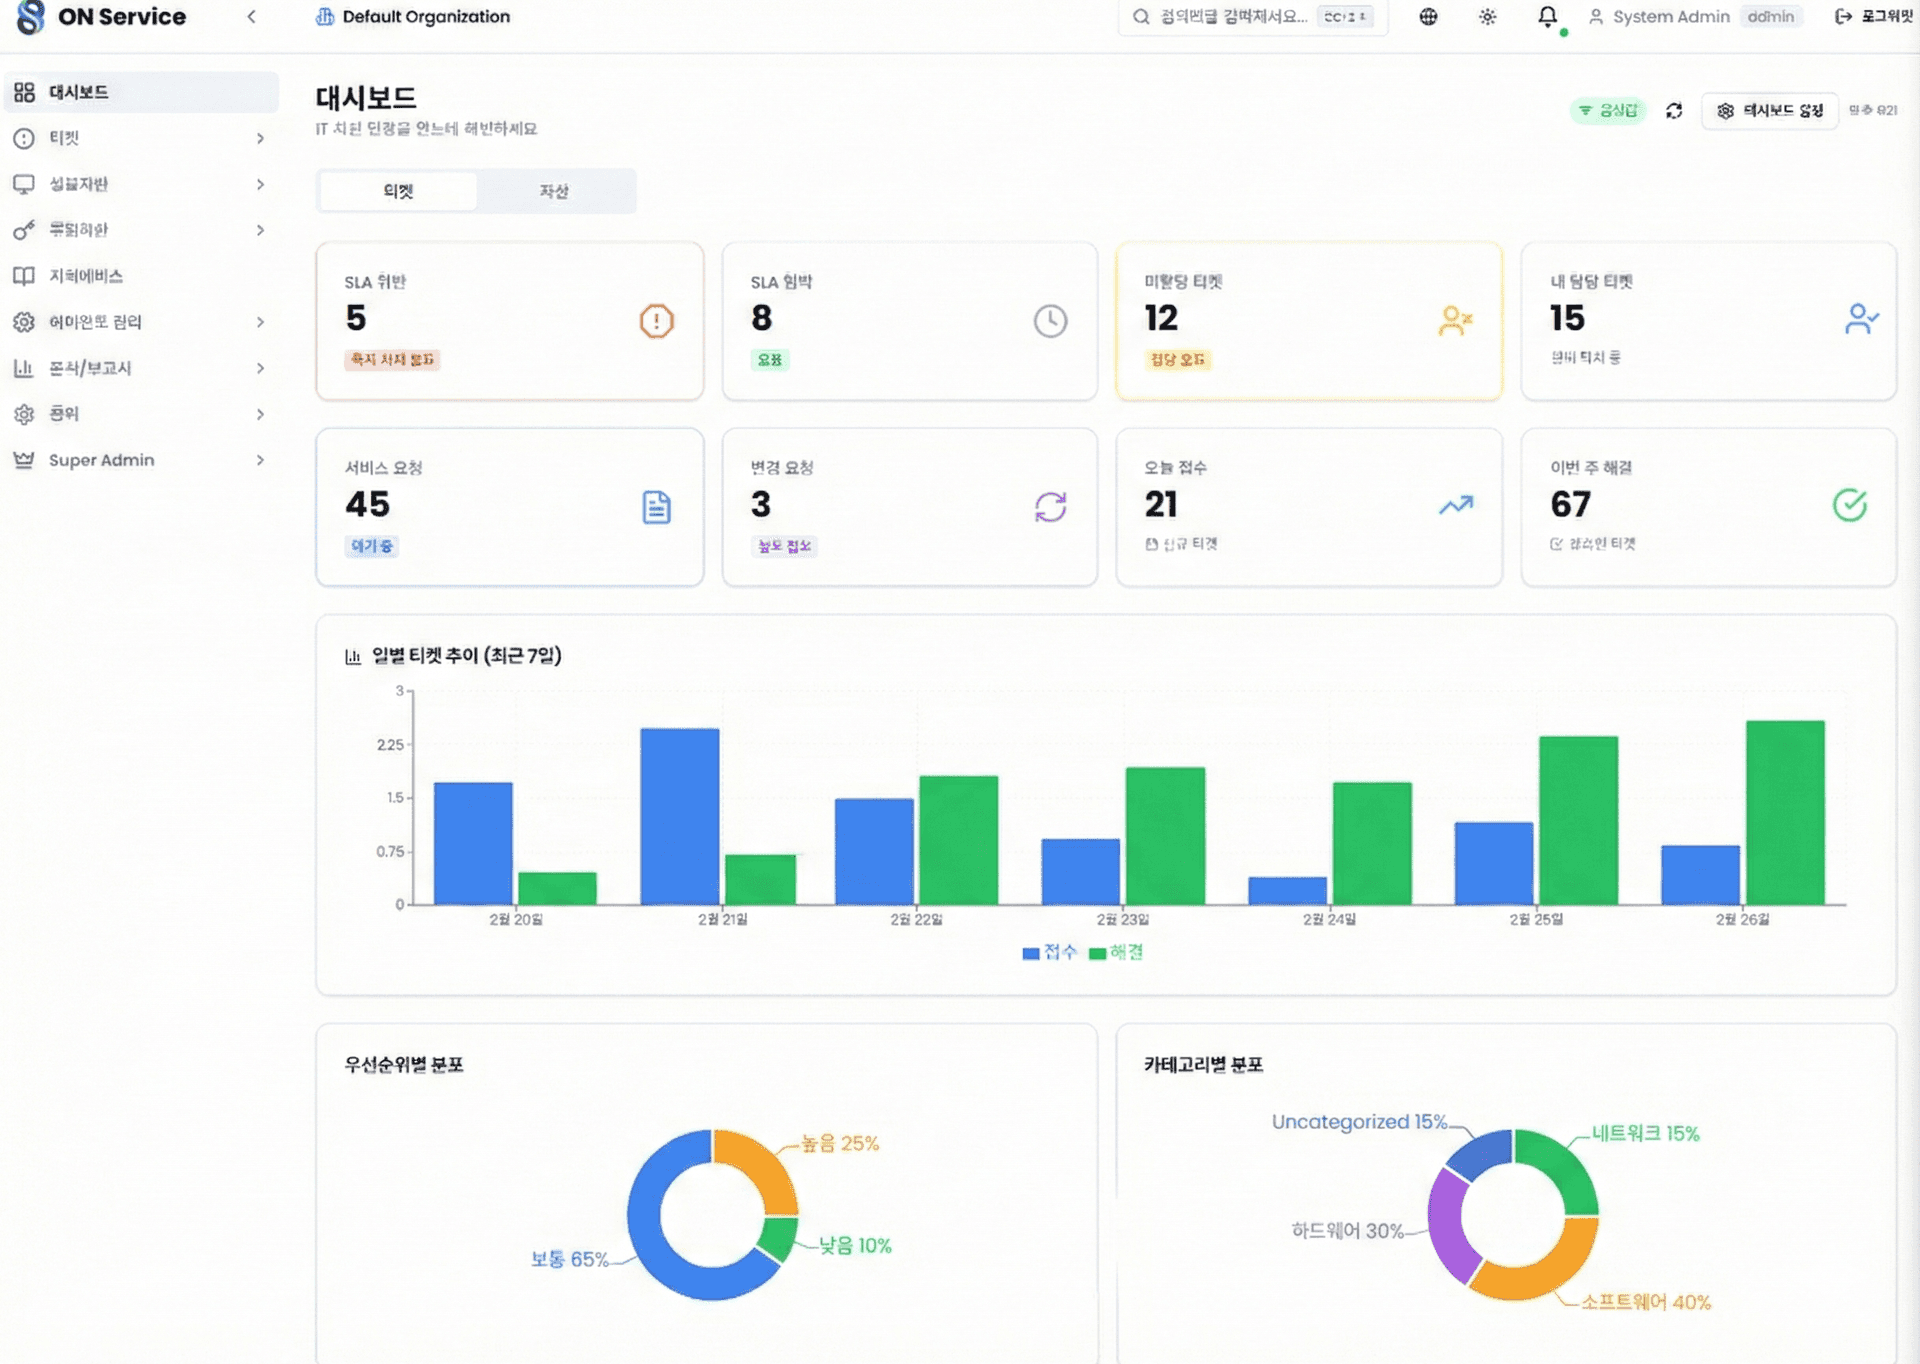Screen dimensions: 1920x1364
Task: Select the key-shaped permissions icon in sidebar
Action: (25, 230)
